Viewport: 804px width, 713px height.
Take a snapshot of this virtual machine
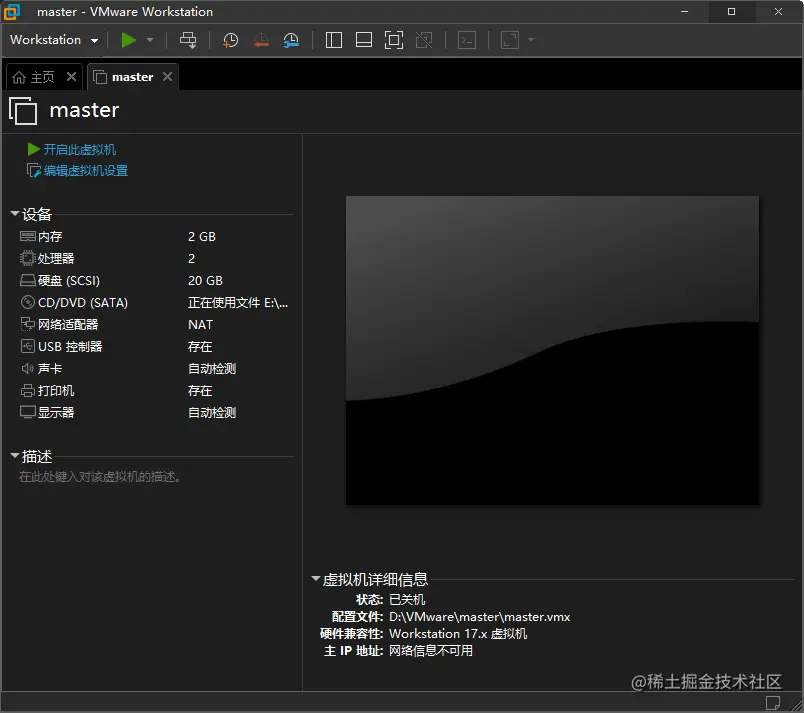pyautogui.click(x=230, y=40)
